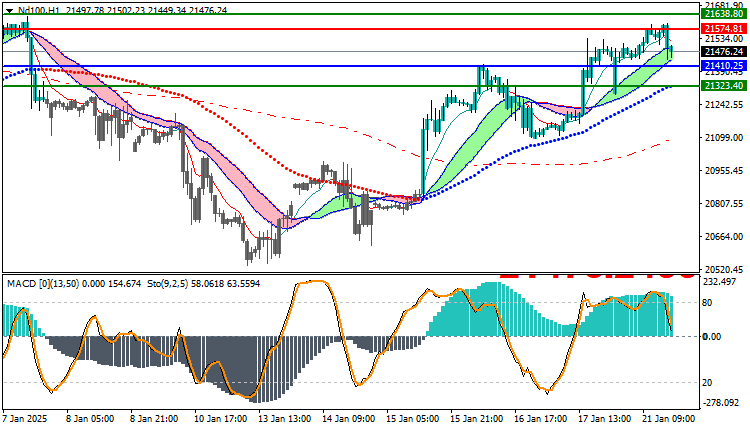Click the 21242.55 value on price scale
This screenshot has width=750, height=430.
coord(724,104)
